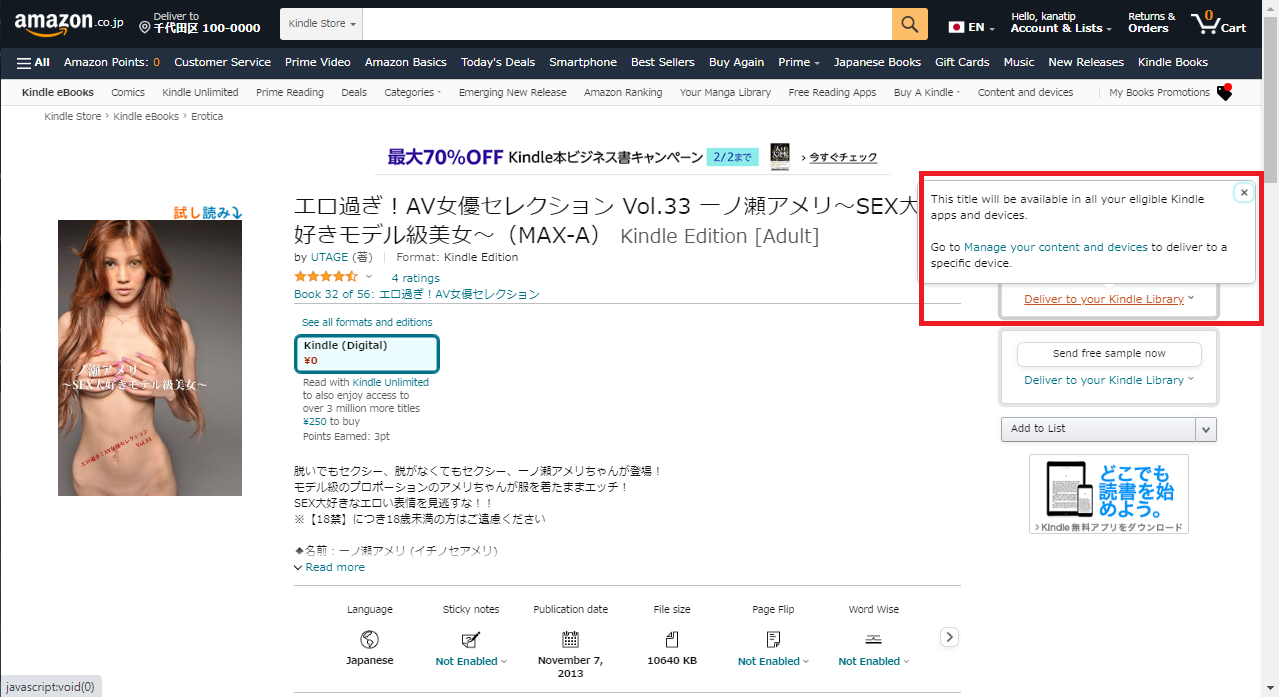Show next product details with the arrow
Image resolution: width=1279 pixels, height=697 pixels.
[x=950, y=637]
